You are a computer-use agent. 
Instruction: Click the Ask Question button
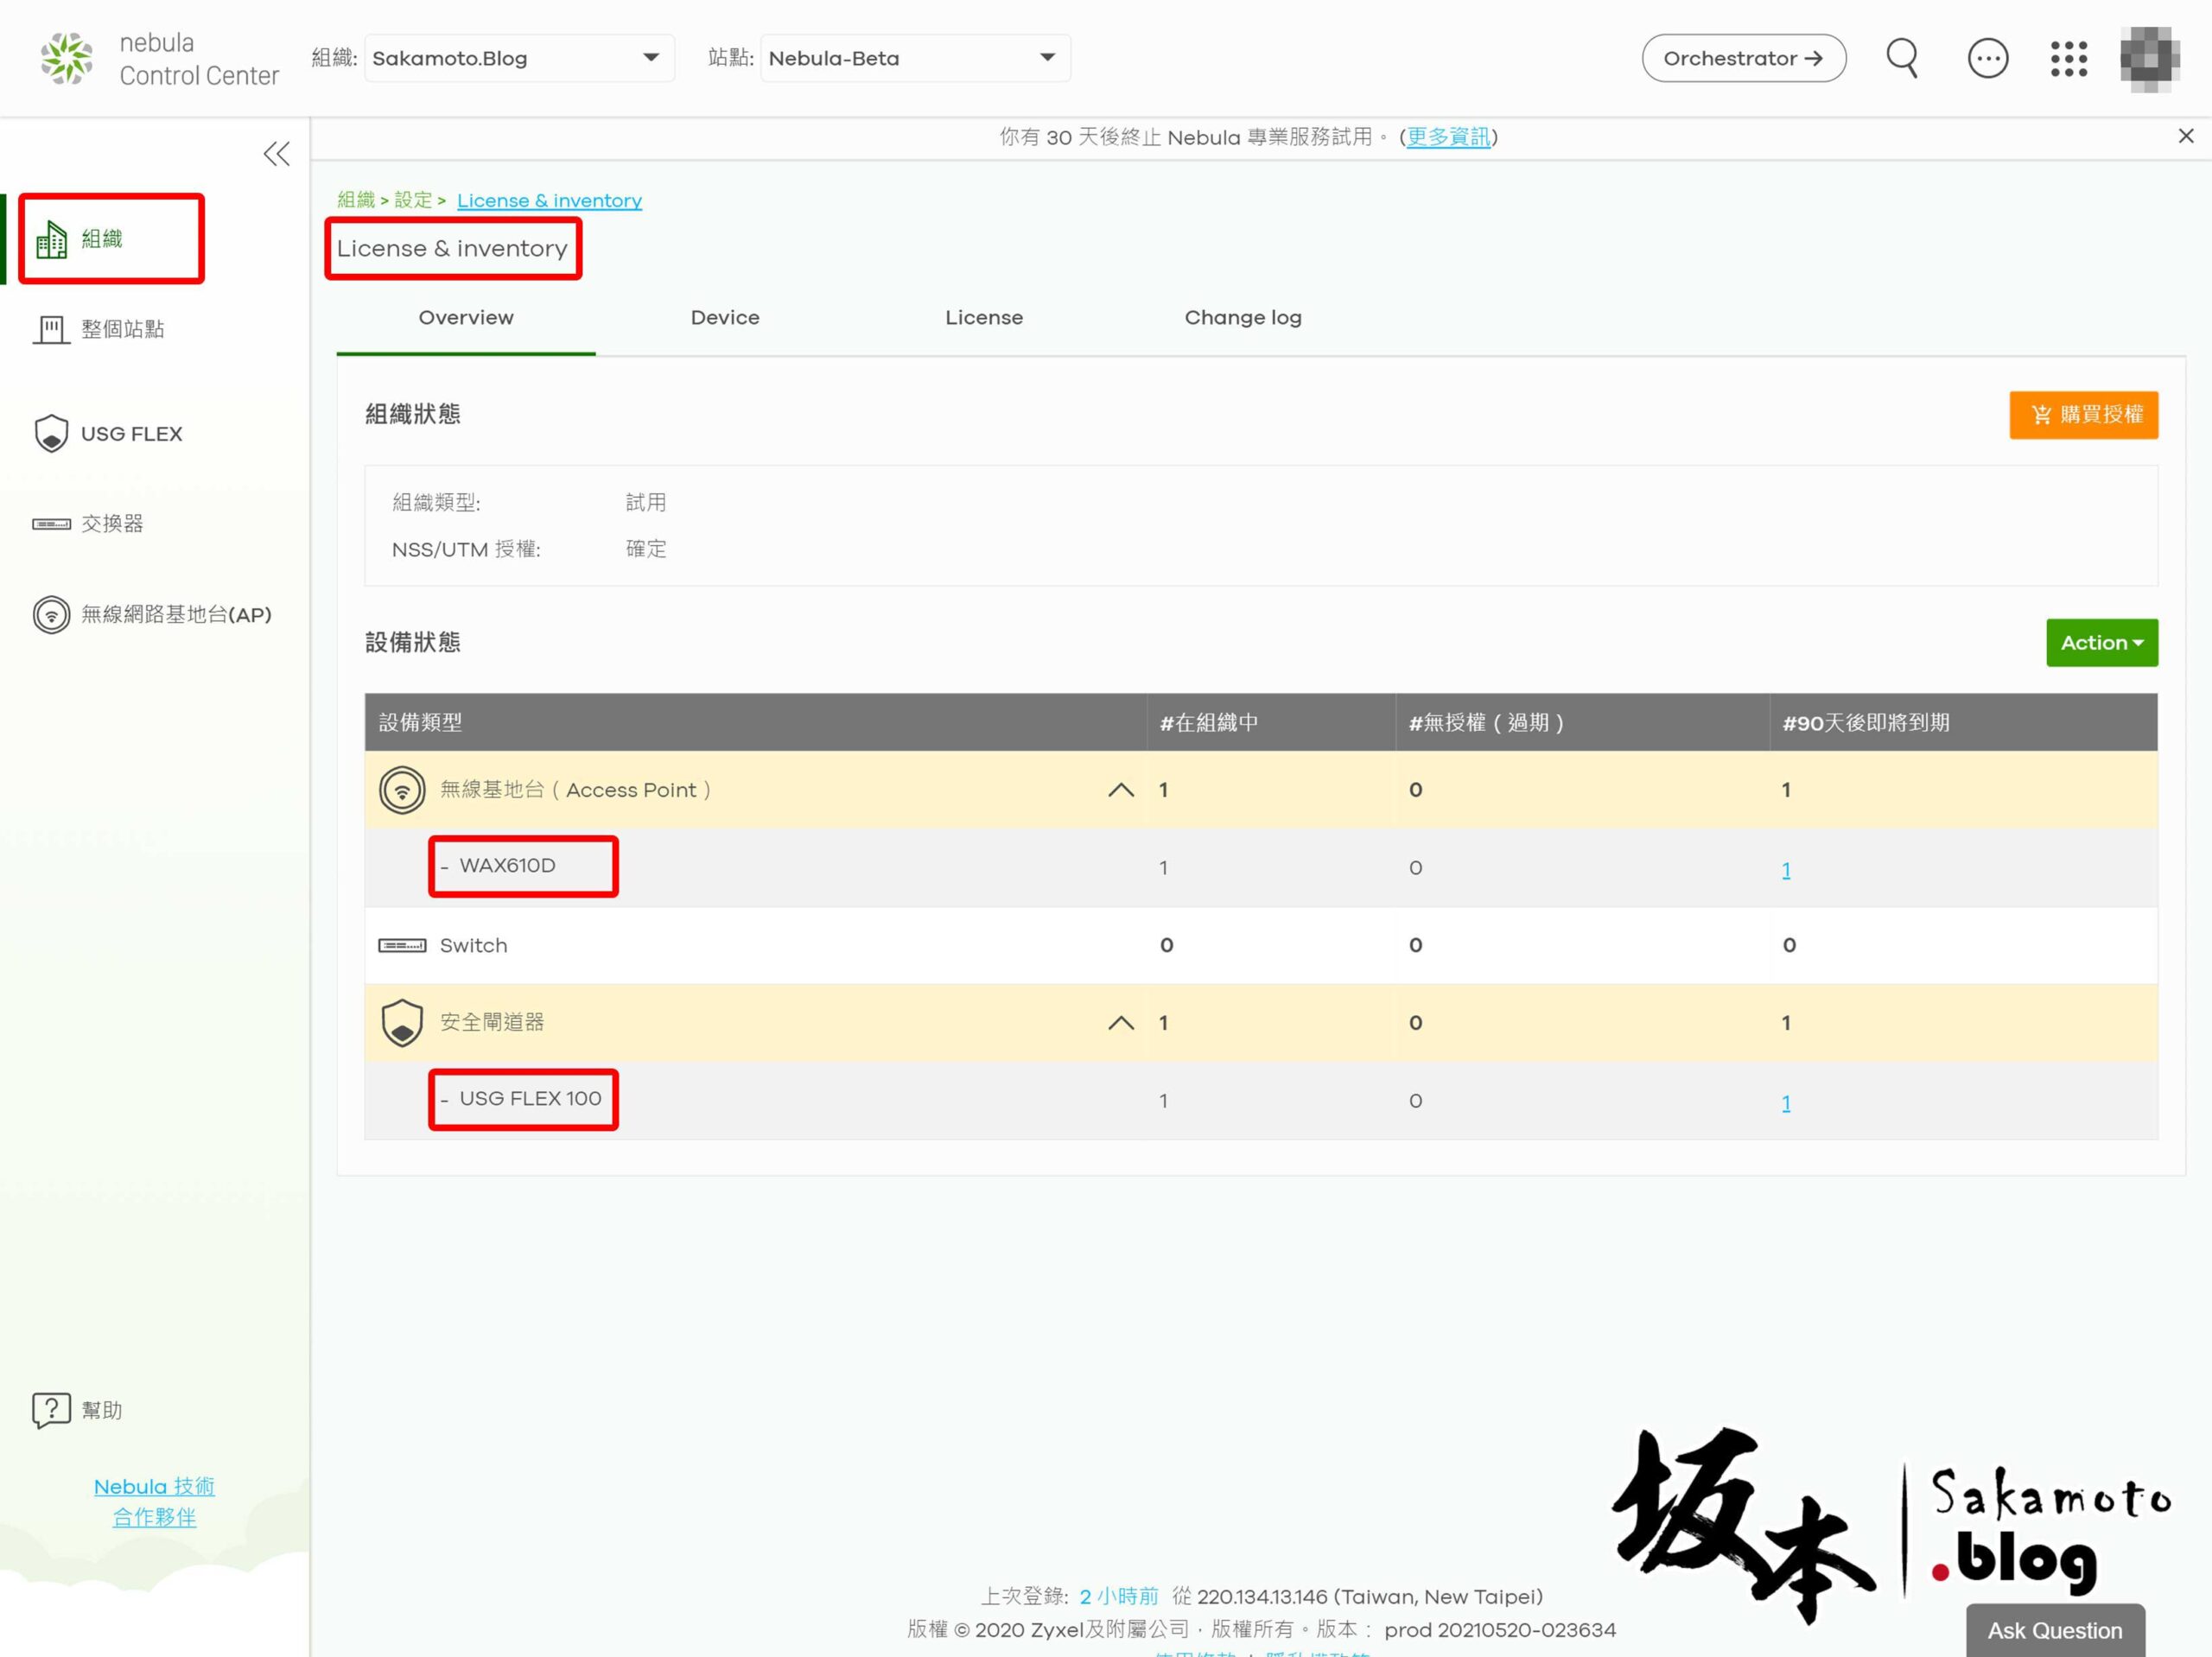(x=2055, y=1630)
